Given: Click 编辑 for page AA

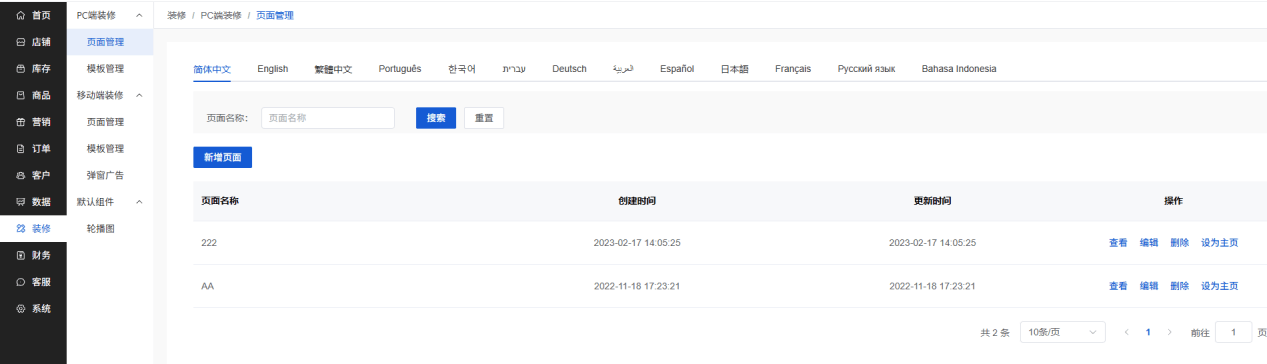Looking at the screenshot, I should point(1149,286).
